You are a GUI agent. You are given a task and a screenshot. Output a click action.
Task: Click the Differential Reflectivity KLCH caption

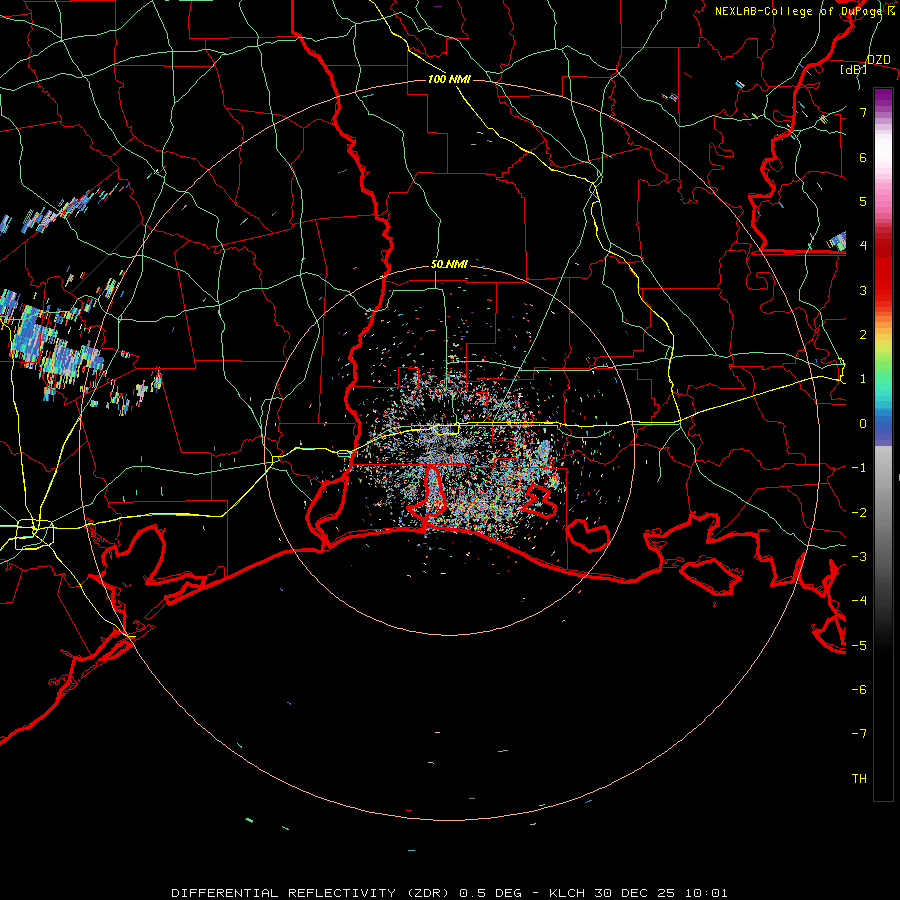coord(449,893)
